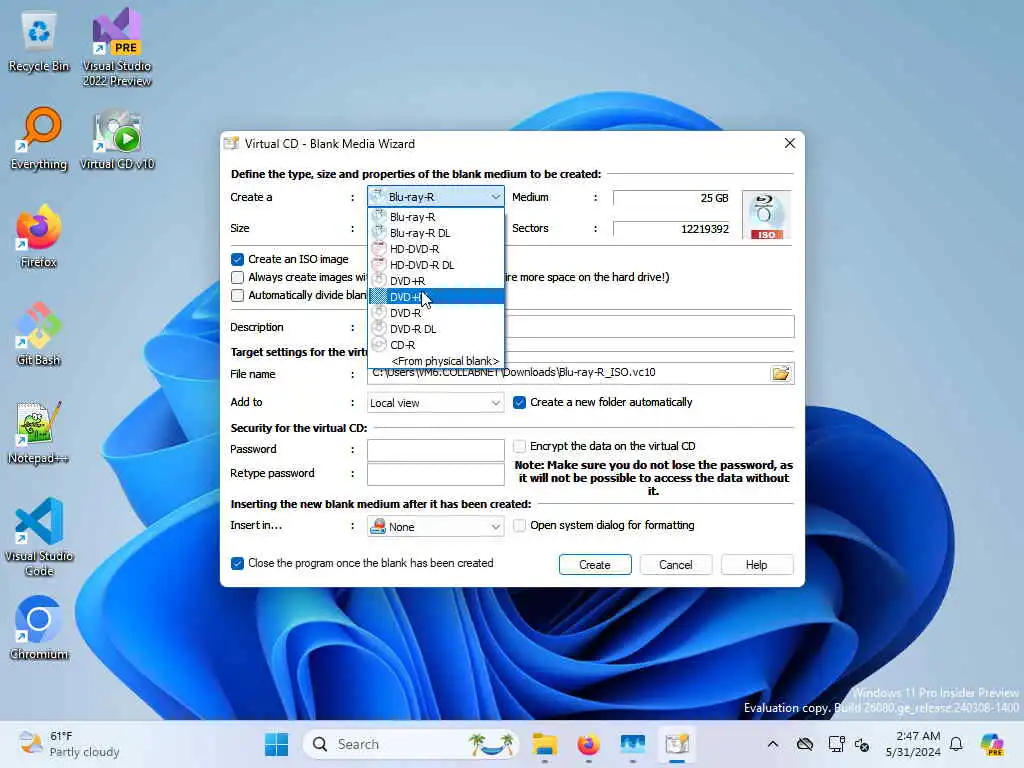This screenshot has width=1024, height=768.
Task: Open Firefox from the taskbar
Action: pyautogui.click(x=588, y=744)
